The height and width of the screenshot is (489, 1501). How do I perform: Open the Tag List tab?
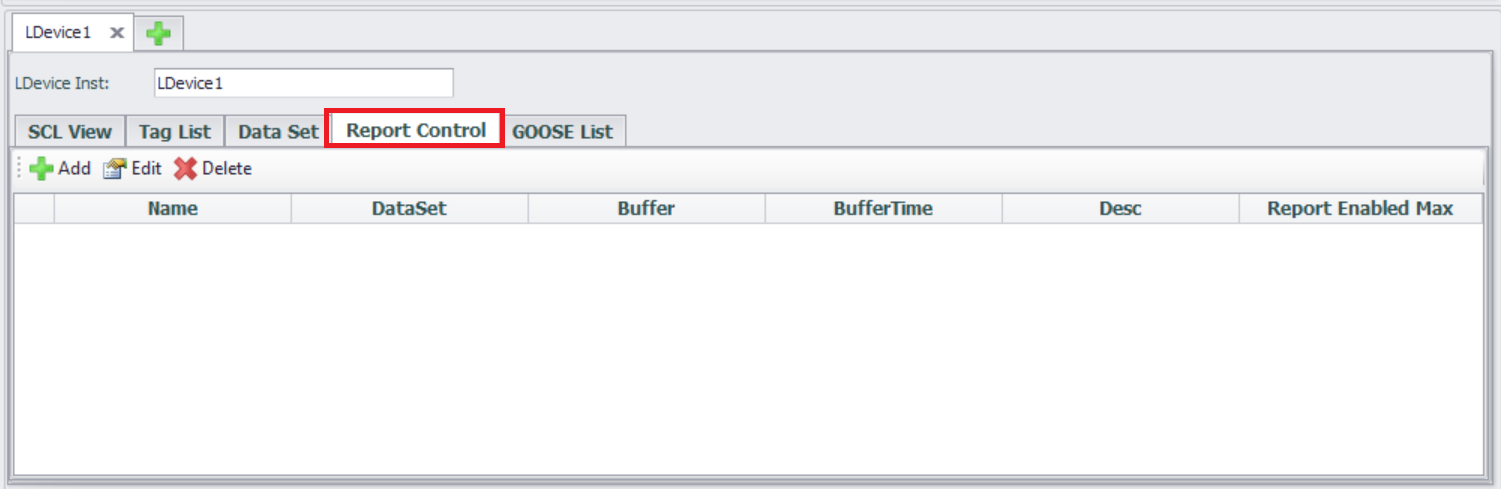point(175,132)
